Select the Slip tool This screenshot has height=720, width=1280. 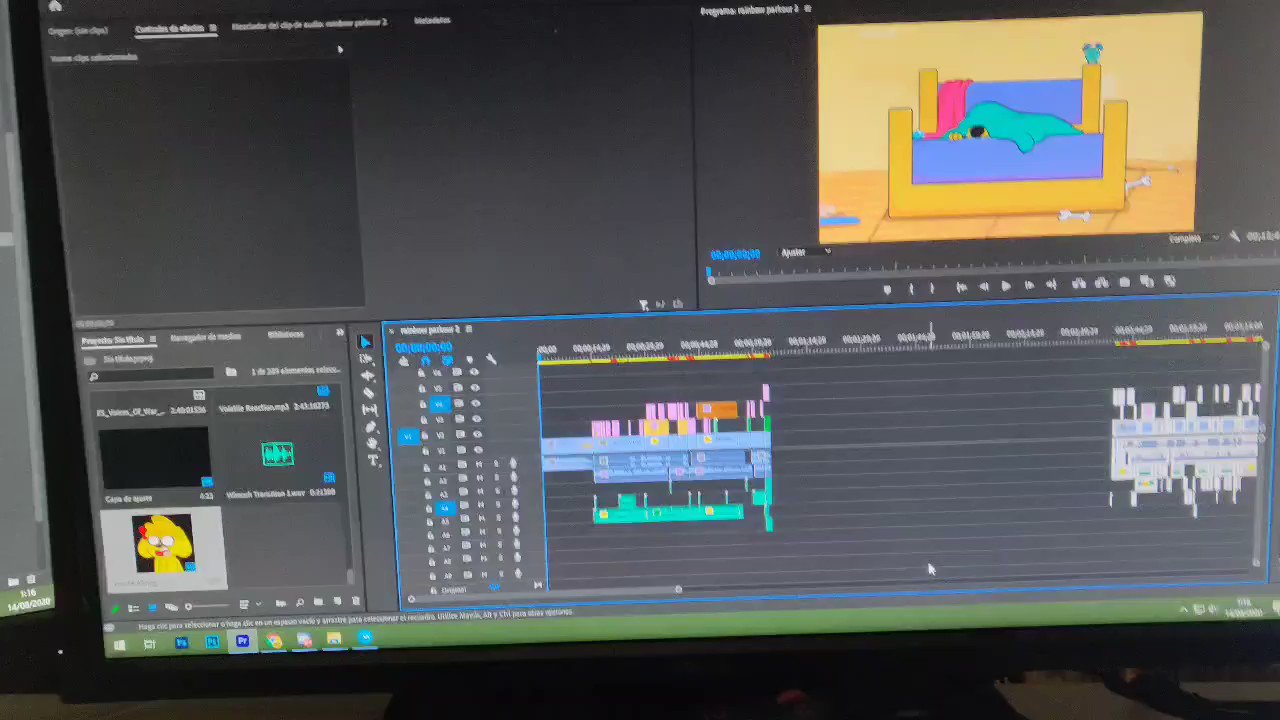(x=370, y=410)
